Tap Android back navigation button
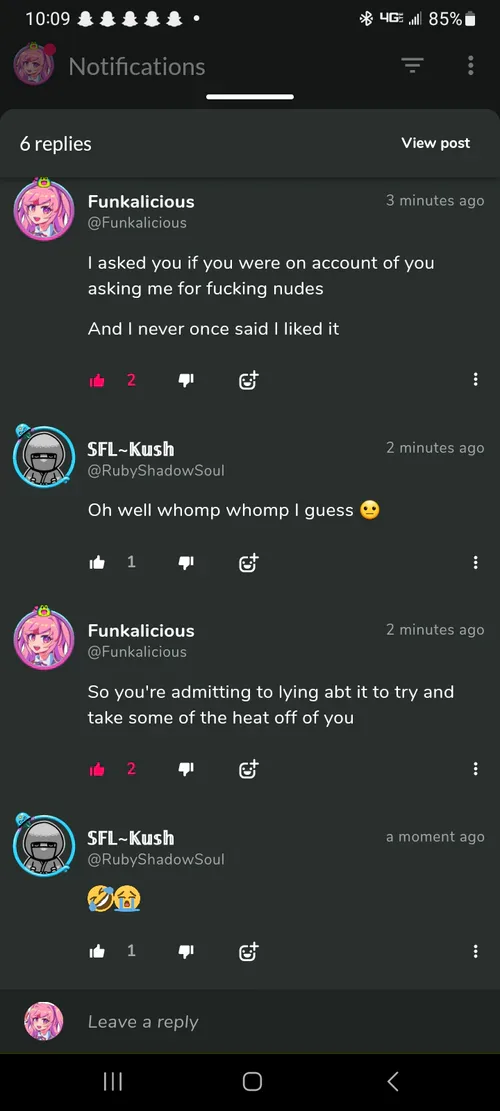This screenshot has height=1111, width=500. [393, 1081]
